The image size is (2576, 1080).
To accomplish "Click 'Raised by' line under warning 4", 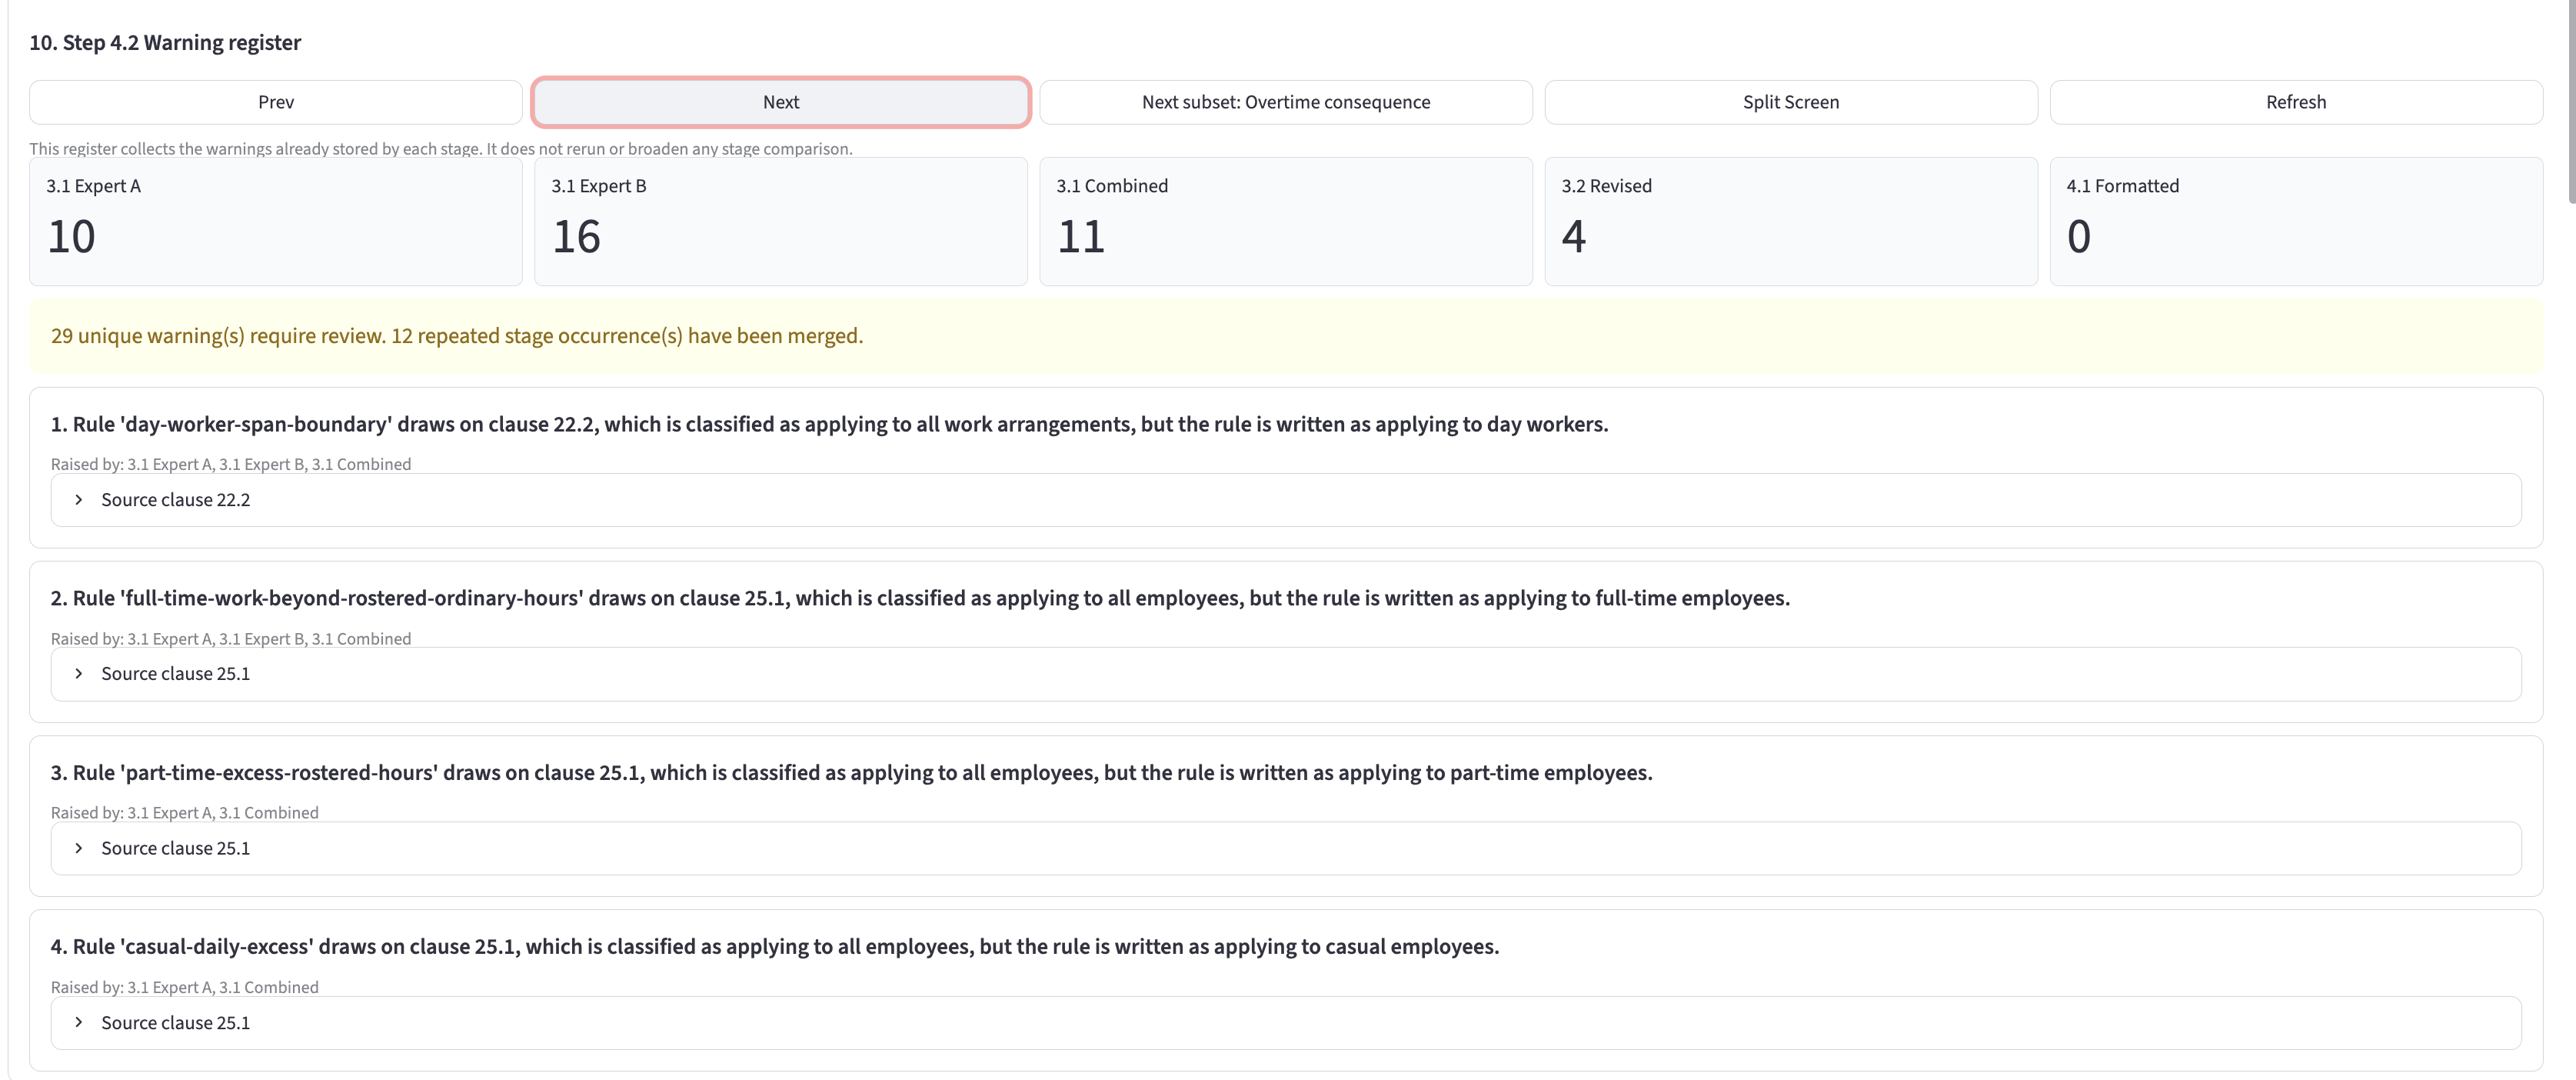I will point(185,987).
